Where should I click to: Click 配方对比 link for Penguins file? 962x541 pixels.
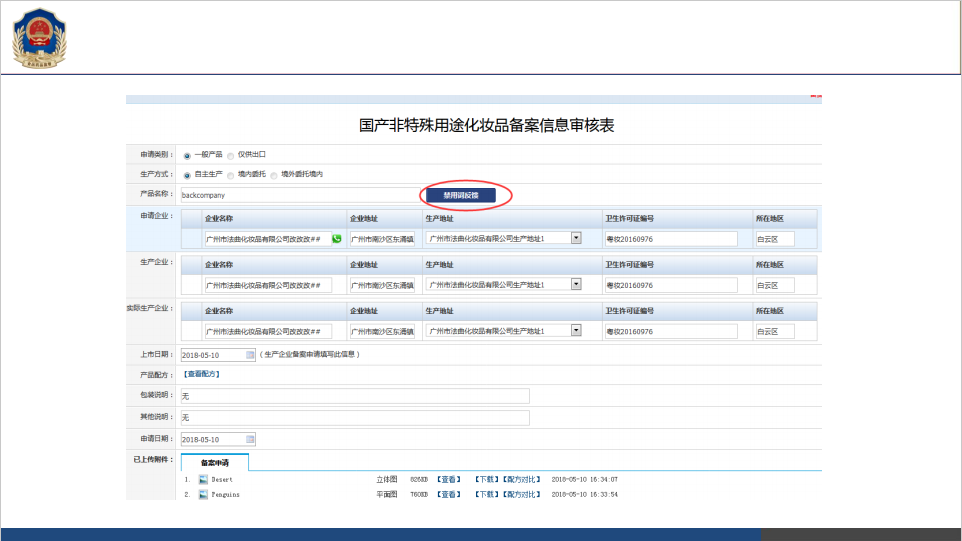[x=520, y=494]
